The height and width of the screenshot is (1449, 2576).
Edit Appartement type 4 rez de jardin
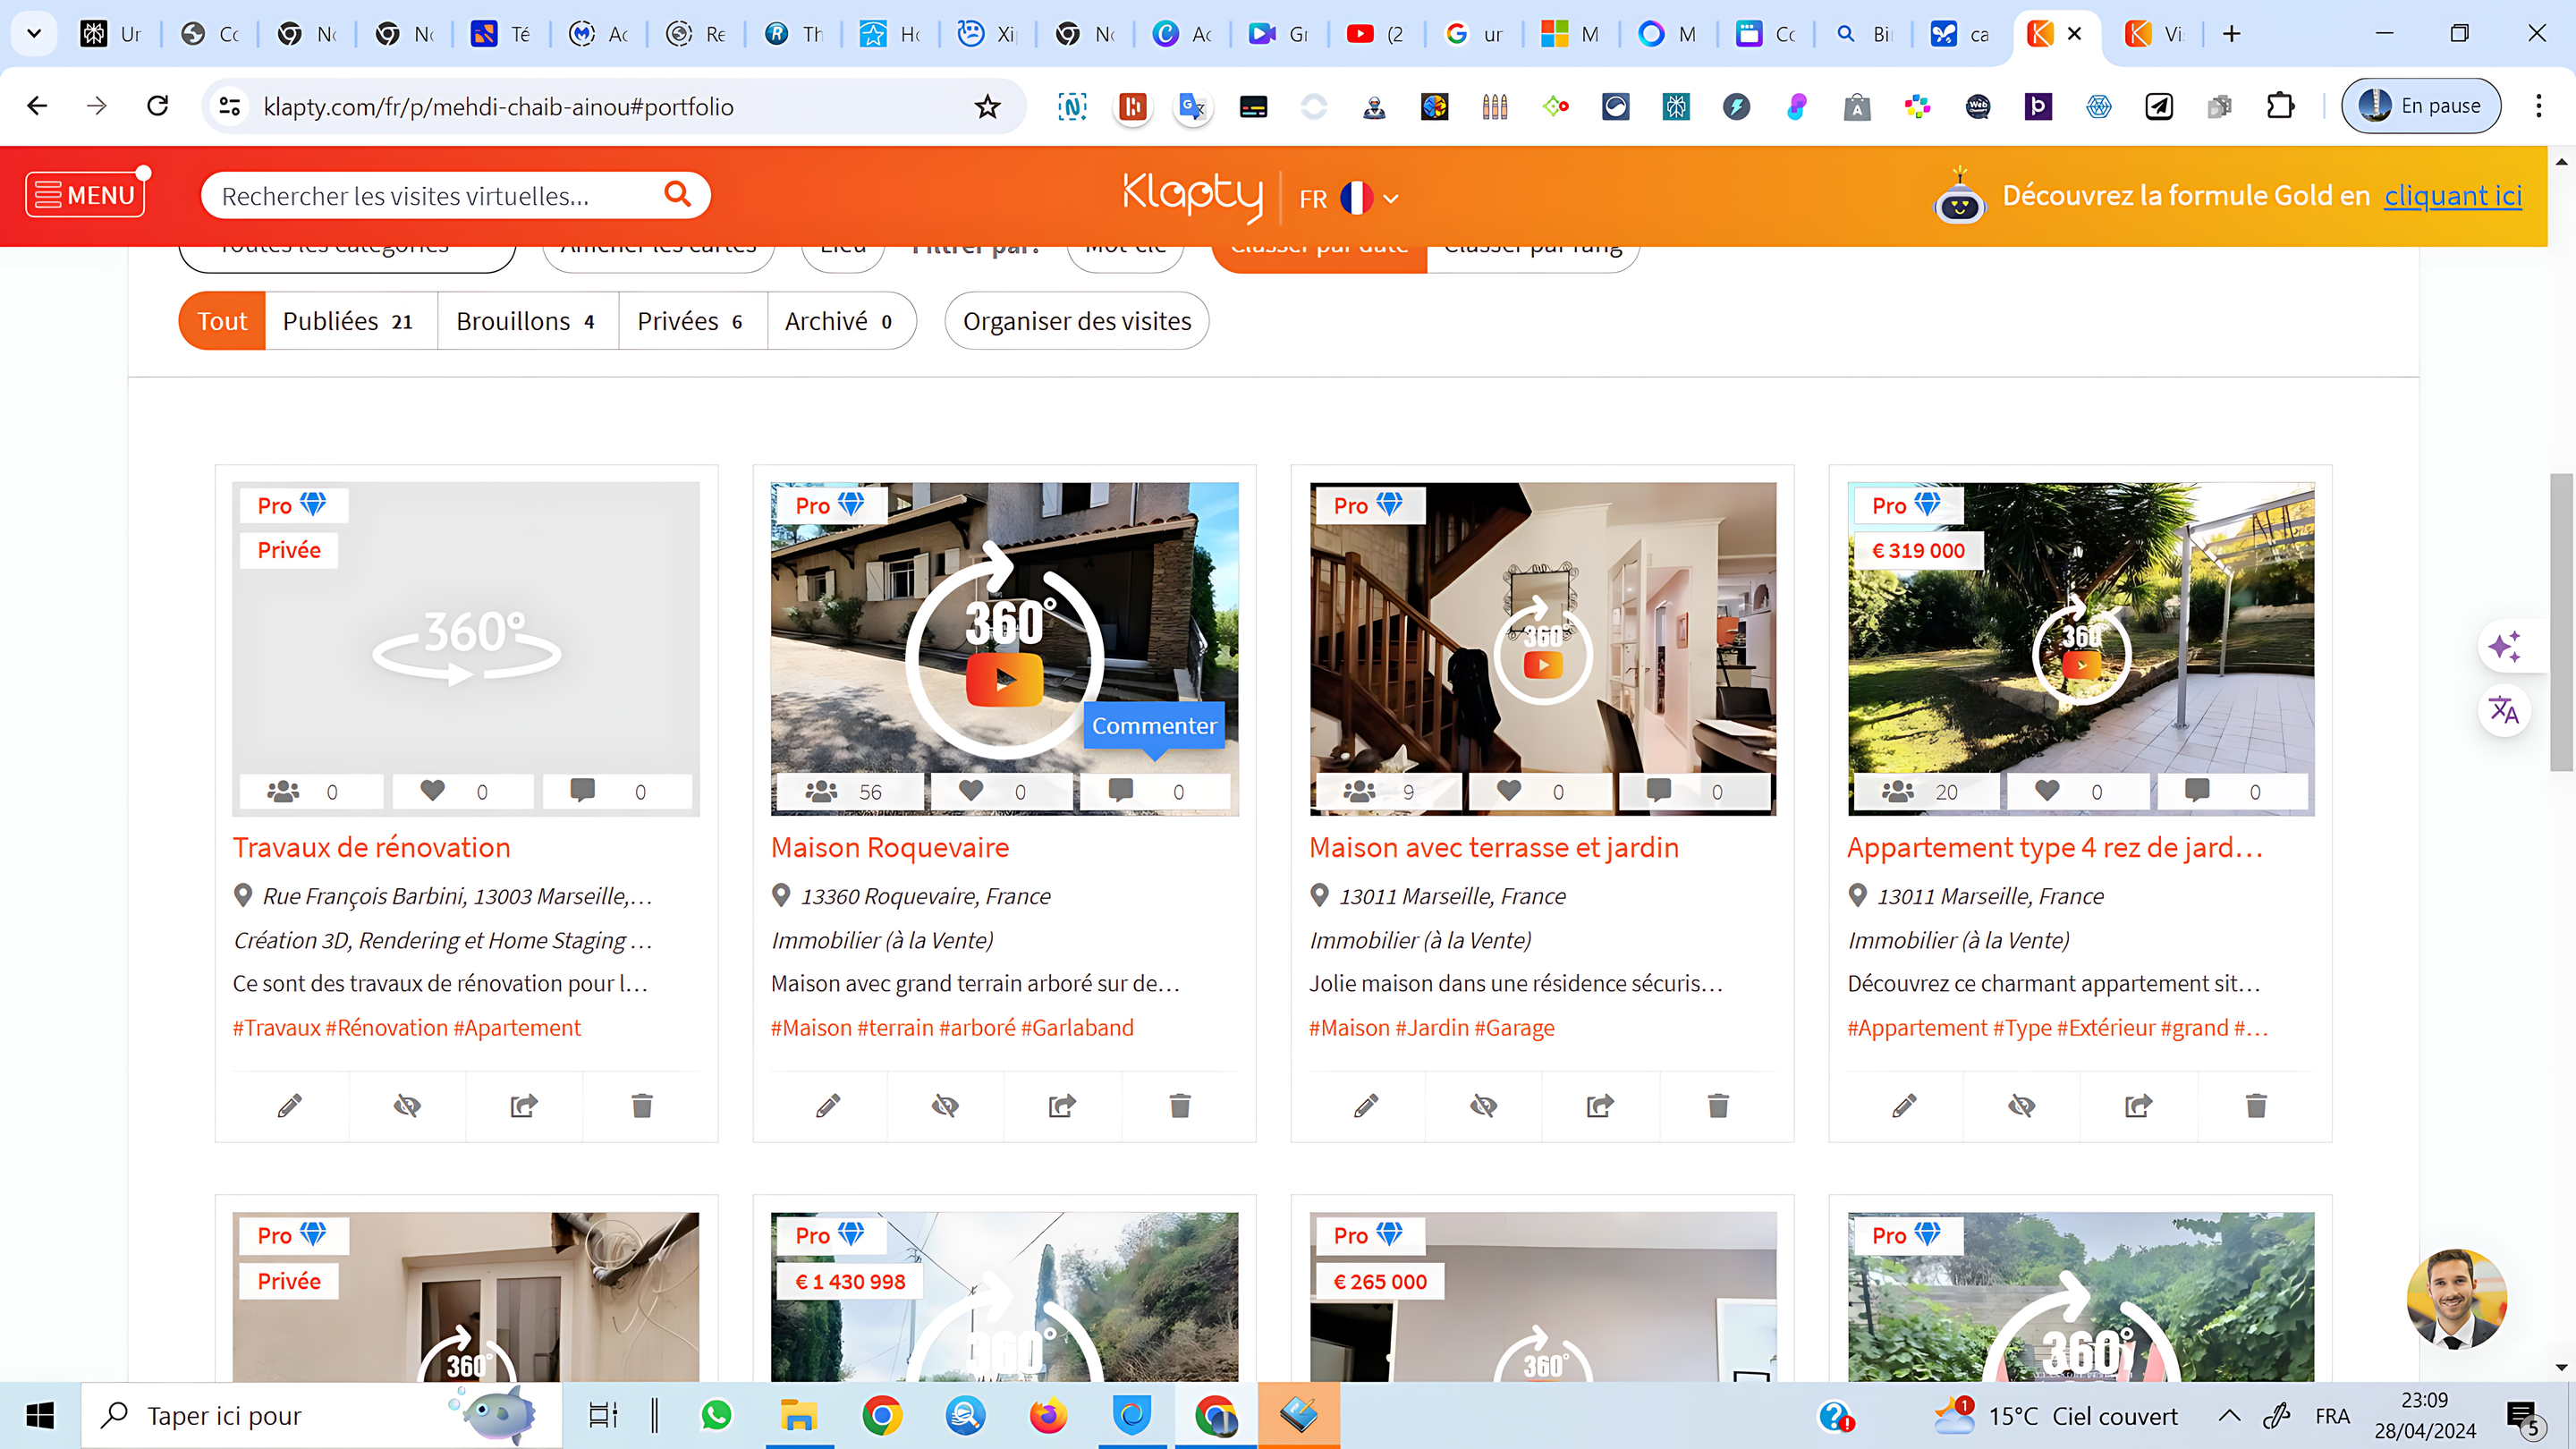pyautogui.click(x=1904, y=1105)
